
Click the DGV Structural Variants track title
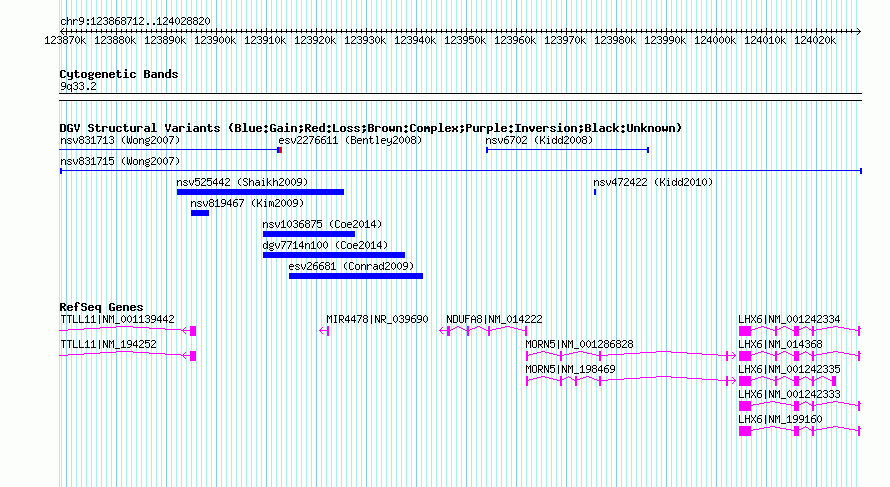[371, 128]
